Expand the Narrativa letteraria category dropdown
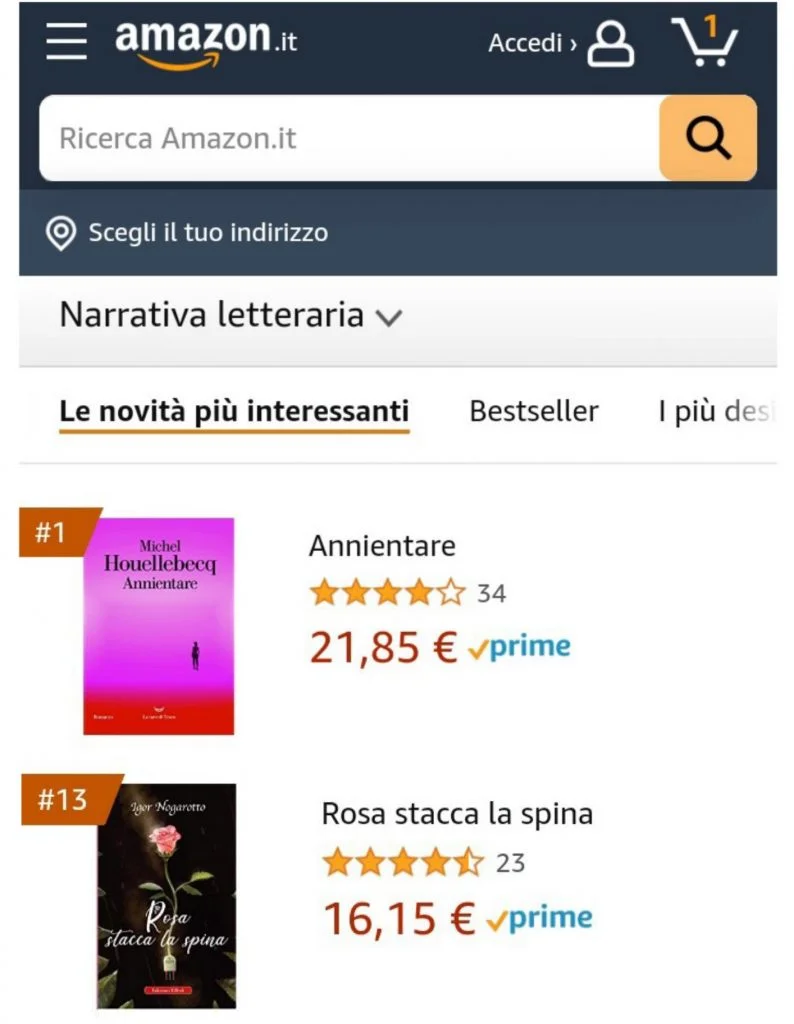 tap(230, 315)
